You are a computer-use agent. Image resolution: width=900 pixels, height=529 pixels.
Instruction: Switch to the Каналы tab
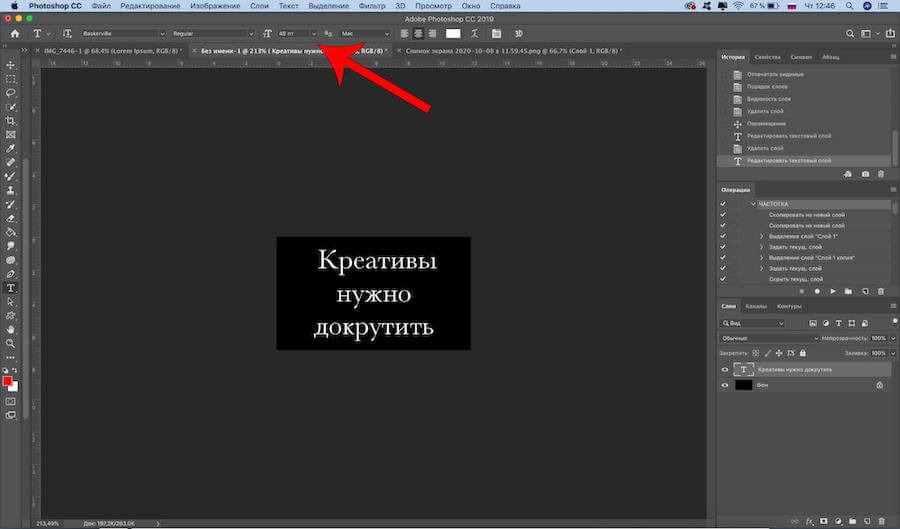[x=755, y=306]
